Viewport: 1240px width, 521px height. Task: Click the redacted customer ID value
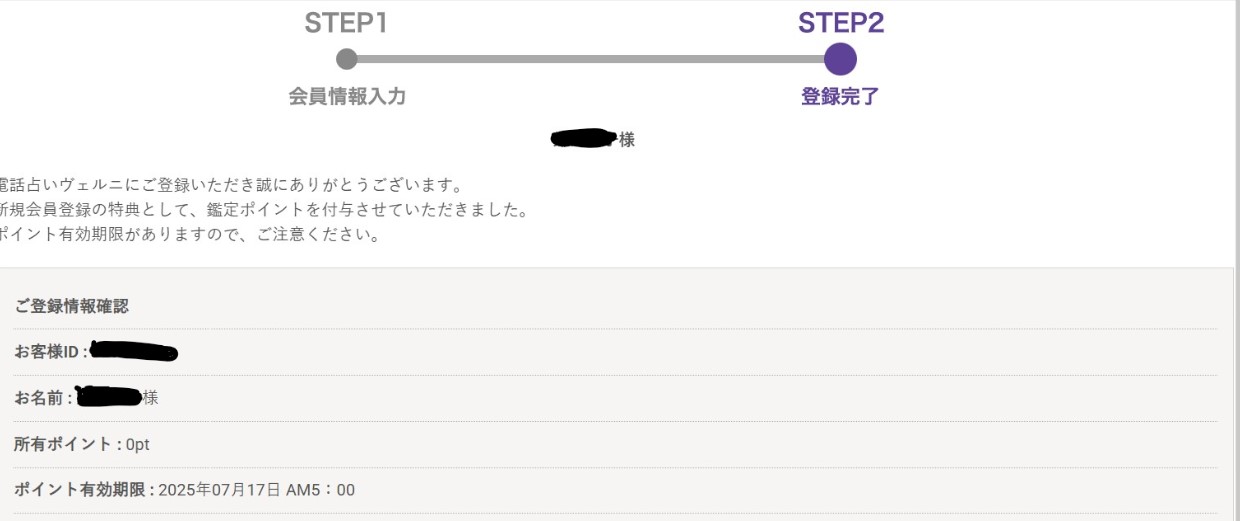(x=133, y=351)
